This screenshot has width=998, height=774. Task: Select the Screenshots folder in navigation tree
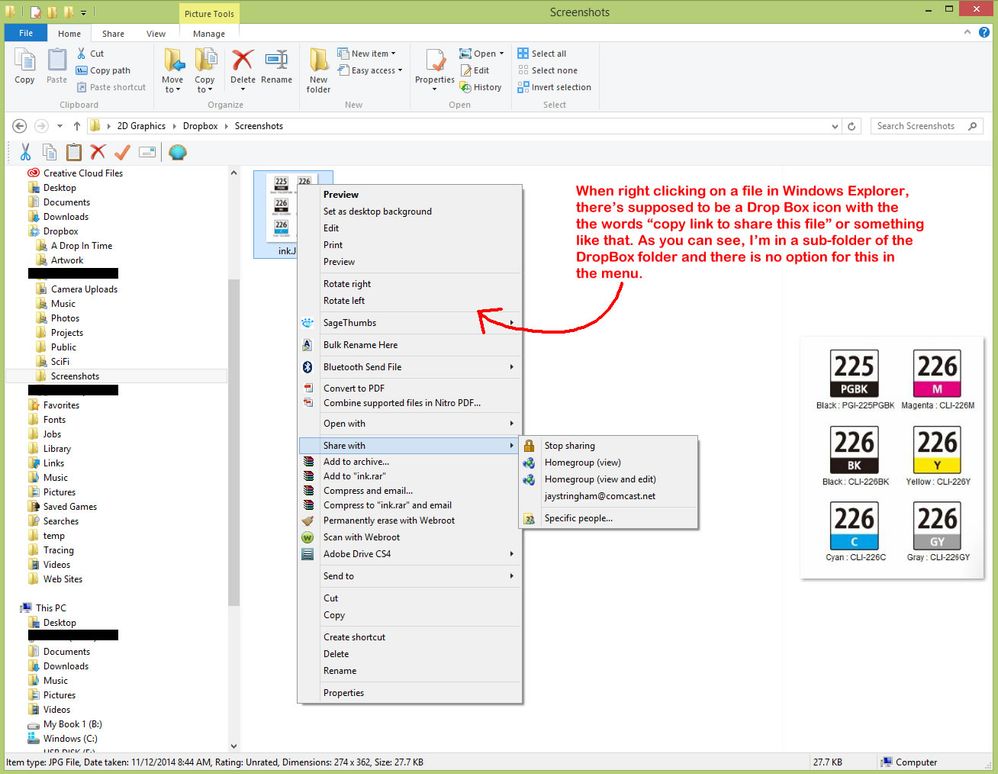pyautogui.click(x=75, y=376)
